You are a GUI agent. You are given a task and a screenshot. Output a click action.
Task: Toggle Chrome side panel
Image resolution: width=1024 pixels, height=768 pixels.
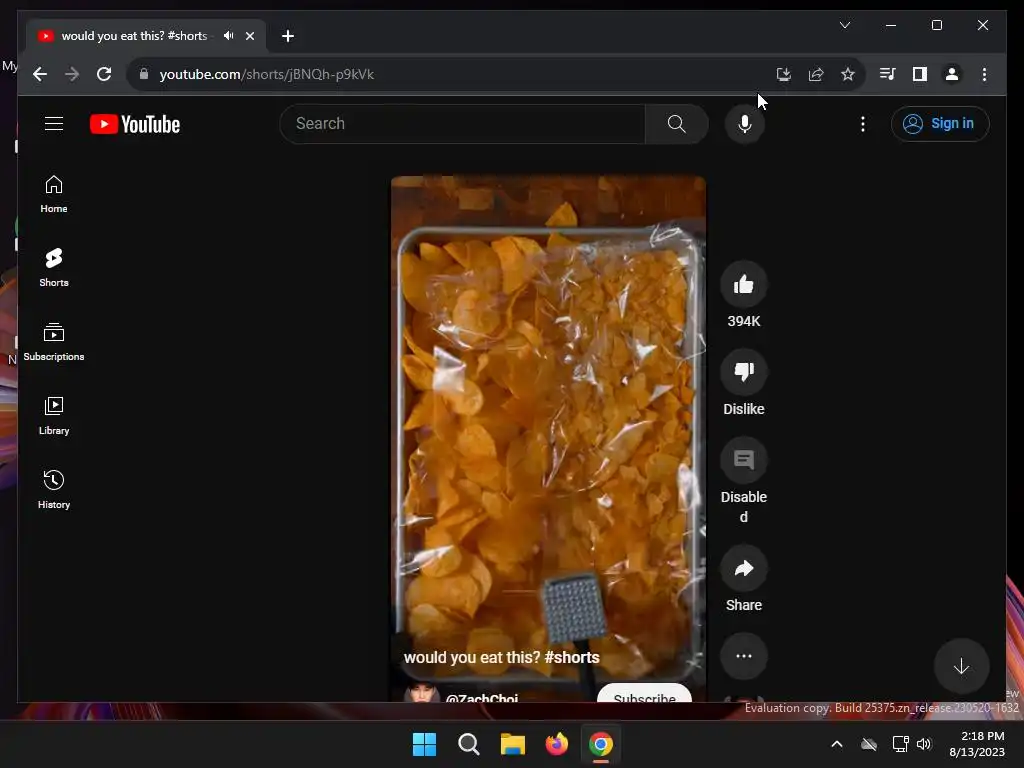[920, 74]
